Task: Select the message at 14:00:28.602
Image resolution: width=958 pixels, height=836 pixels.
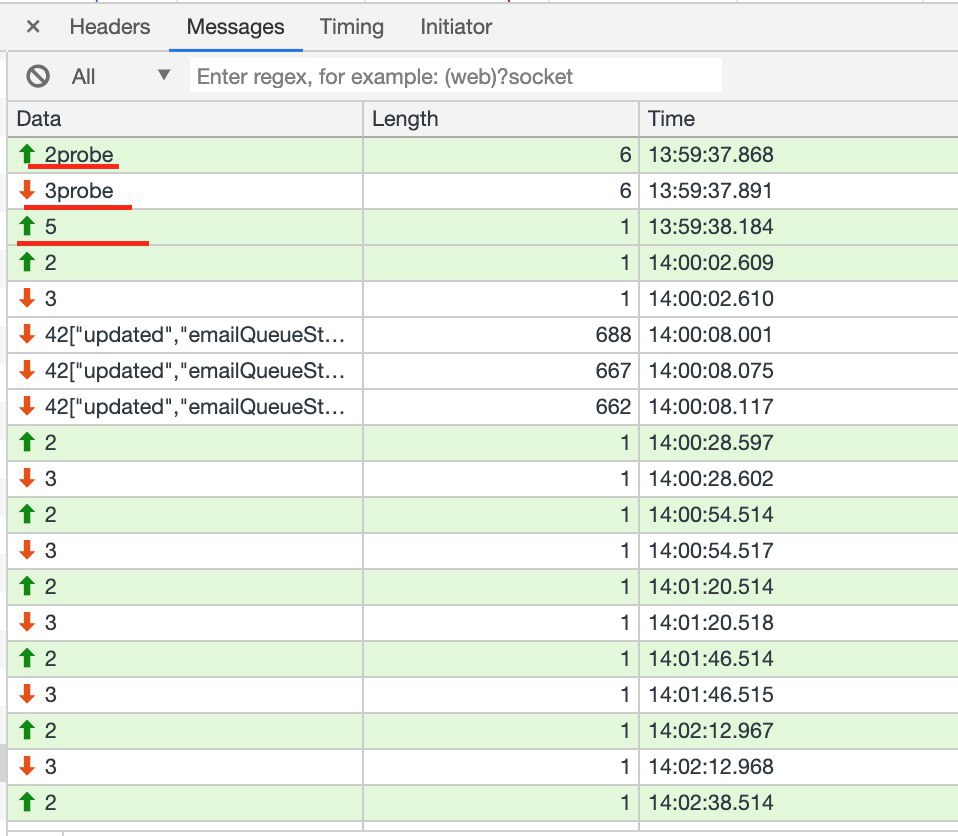Action: point(483,478)
